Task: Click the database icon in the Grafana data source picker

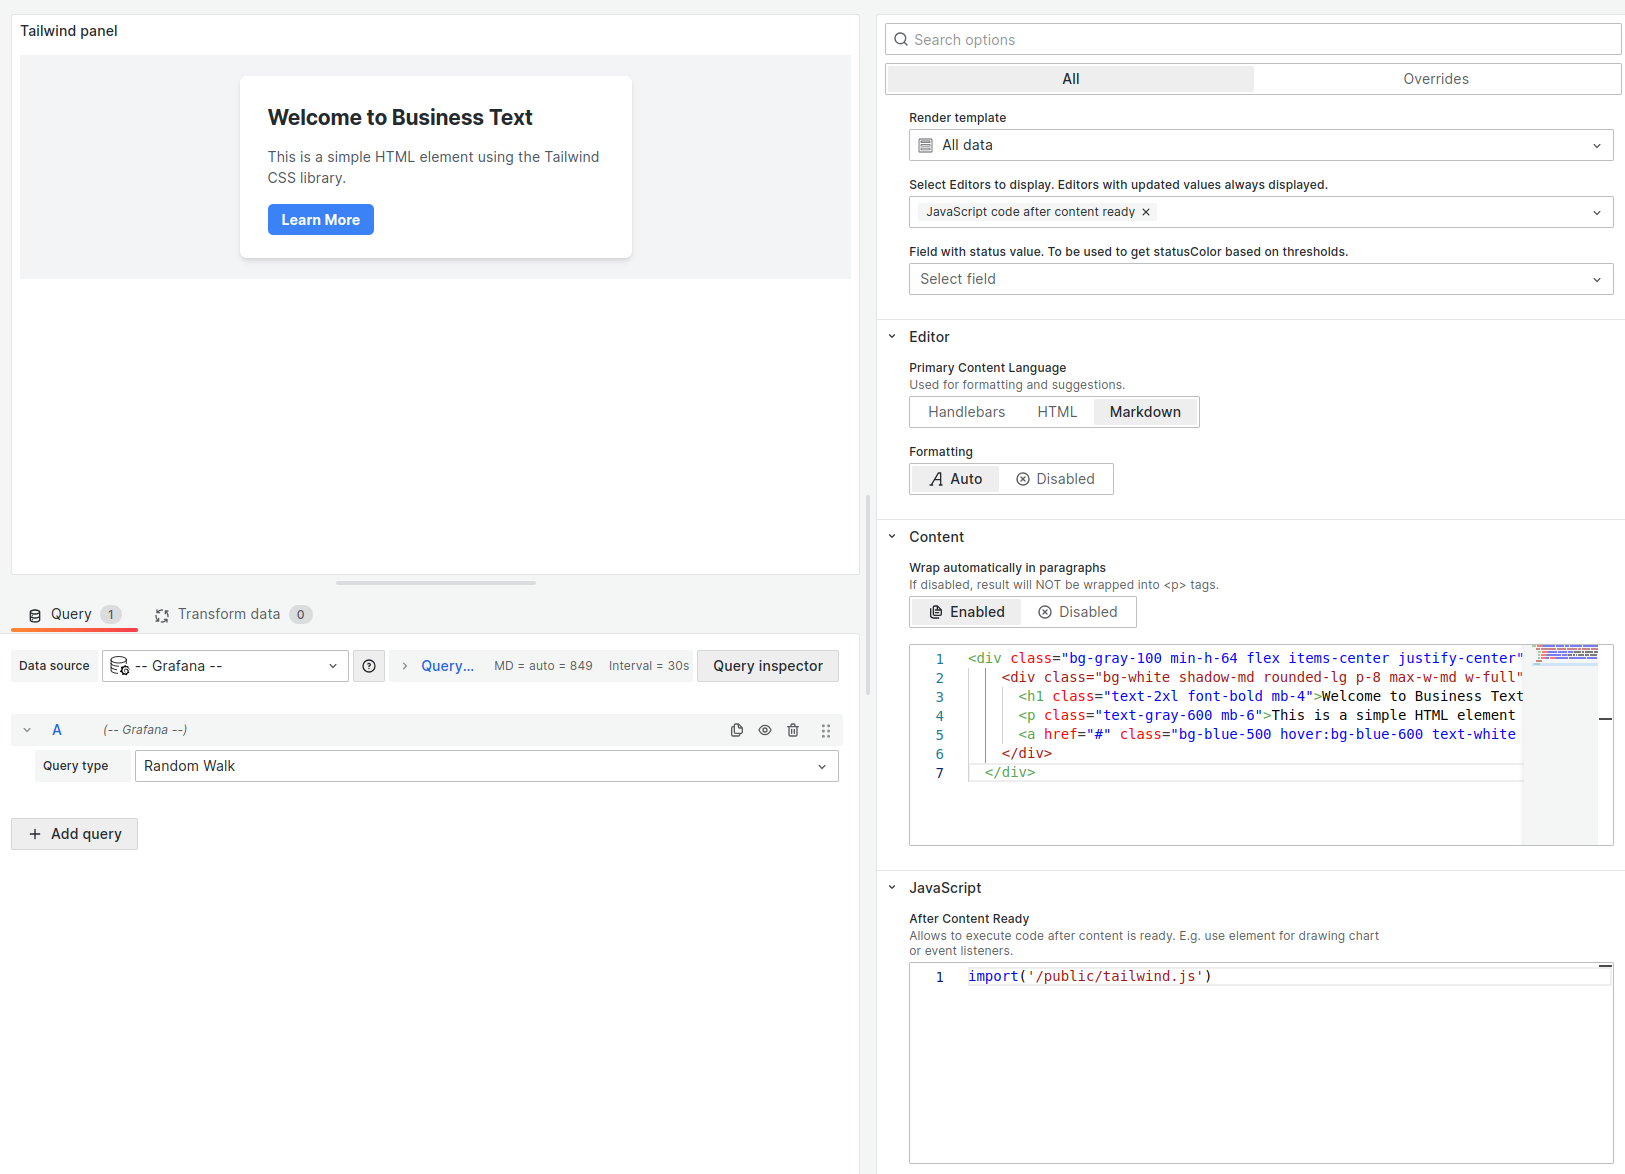Action: coord(119,665)
